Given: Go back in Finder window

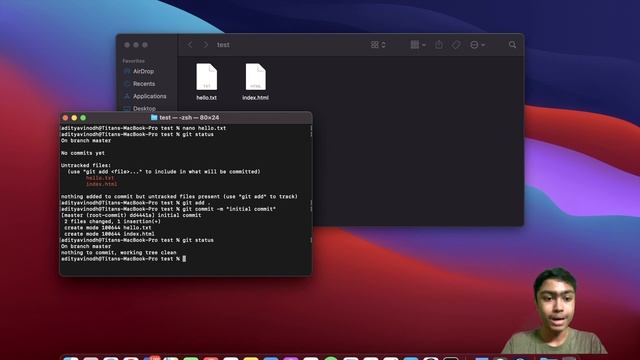Looking at the screenshot, I should tap(190, 45).
